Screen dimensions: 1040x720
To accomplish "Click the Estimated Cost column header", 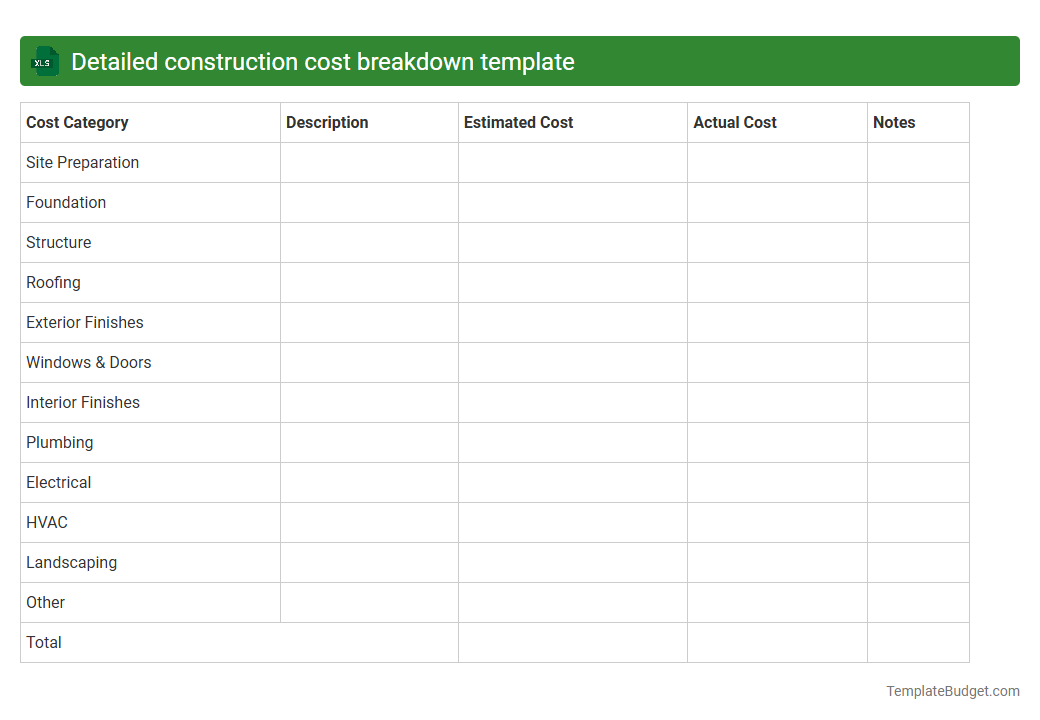I will [x=518, y=122].
